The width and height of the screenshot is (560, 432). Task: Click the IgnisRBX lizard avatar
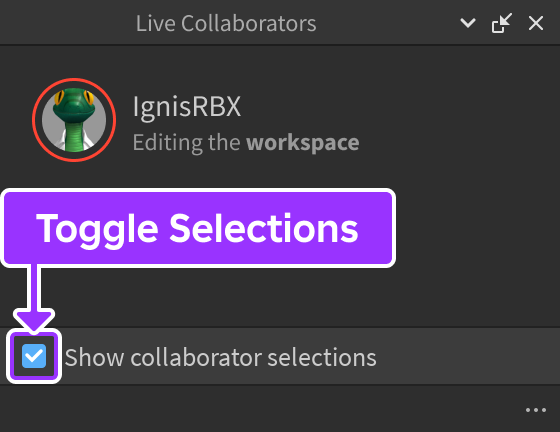coord(74,120)
